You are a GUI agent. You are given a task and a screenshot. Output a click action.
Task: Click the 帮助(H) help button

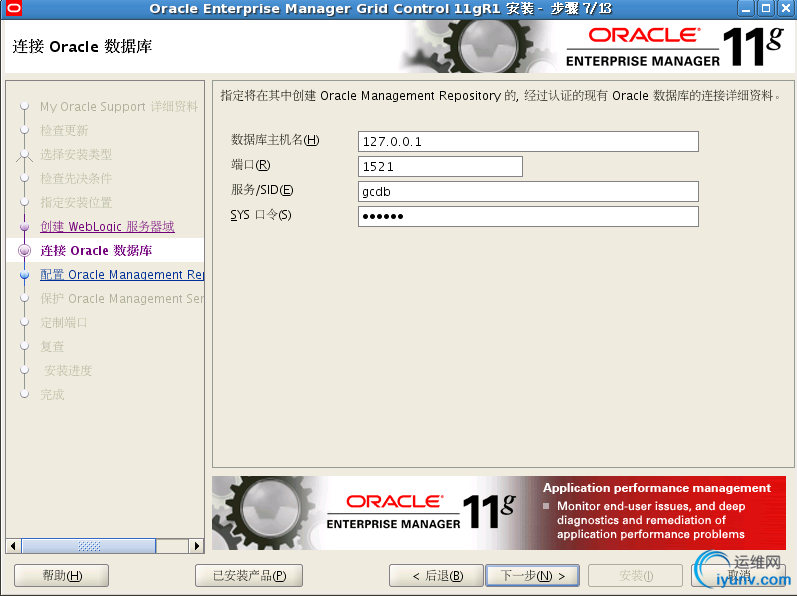click(62, 576)
